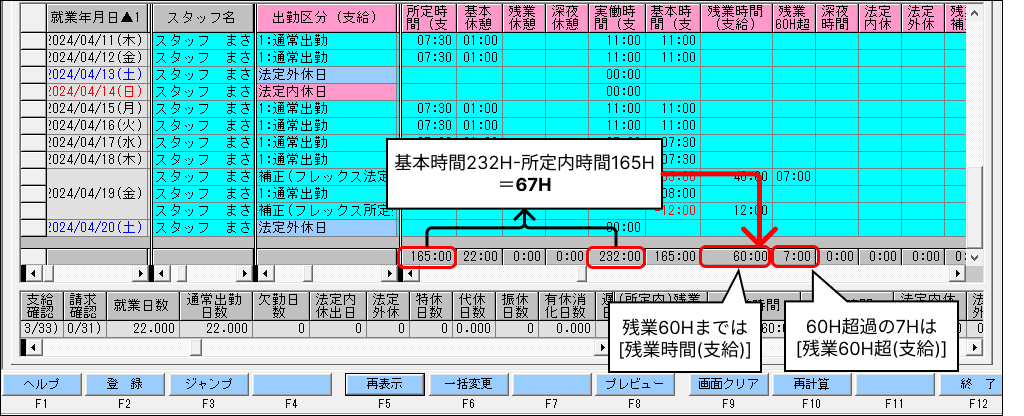
Task: Click down arrow of vertical scrollbar
Action: click(x=974, y=257)
